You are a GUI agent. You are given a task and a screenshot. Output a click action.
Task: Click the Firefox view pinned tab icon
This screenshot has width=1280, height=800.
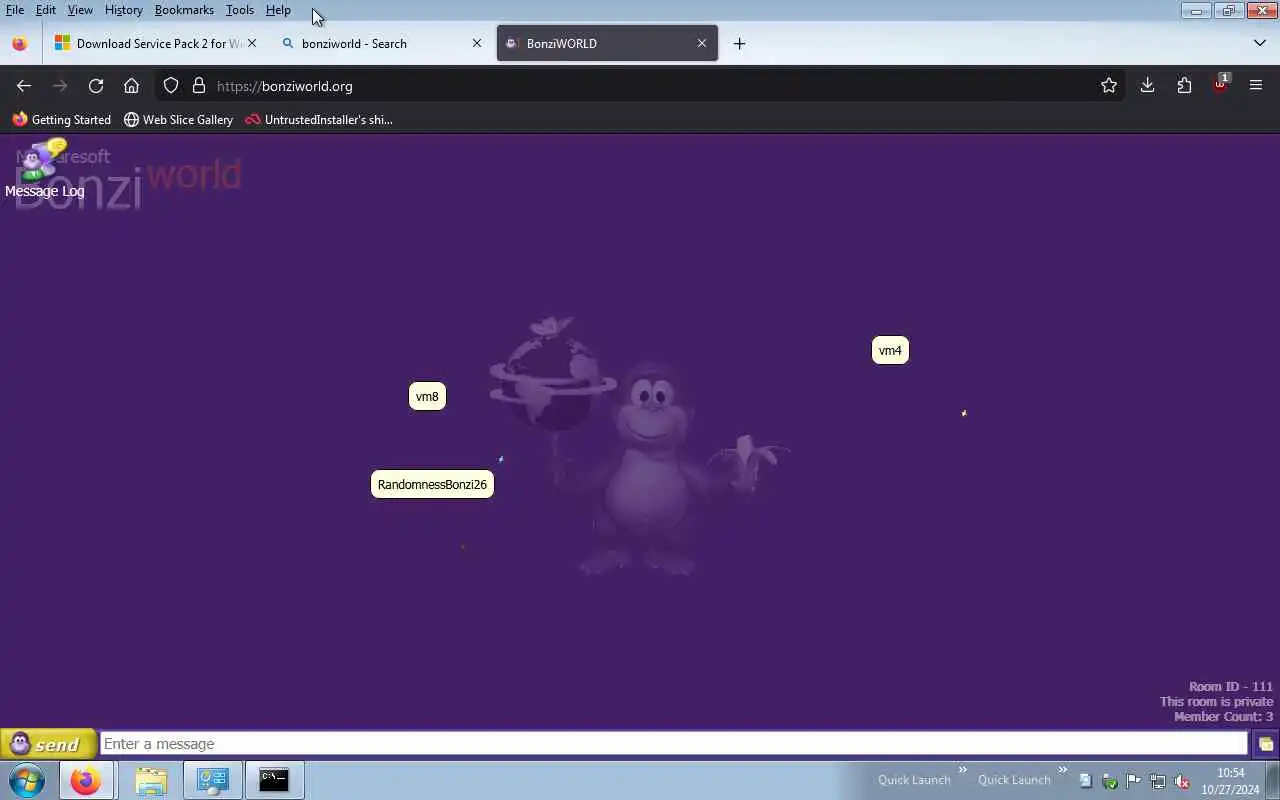19,43
